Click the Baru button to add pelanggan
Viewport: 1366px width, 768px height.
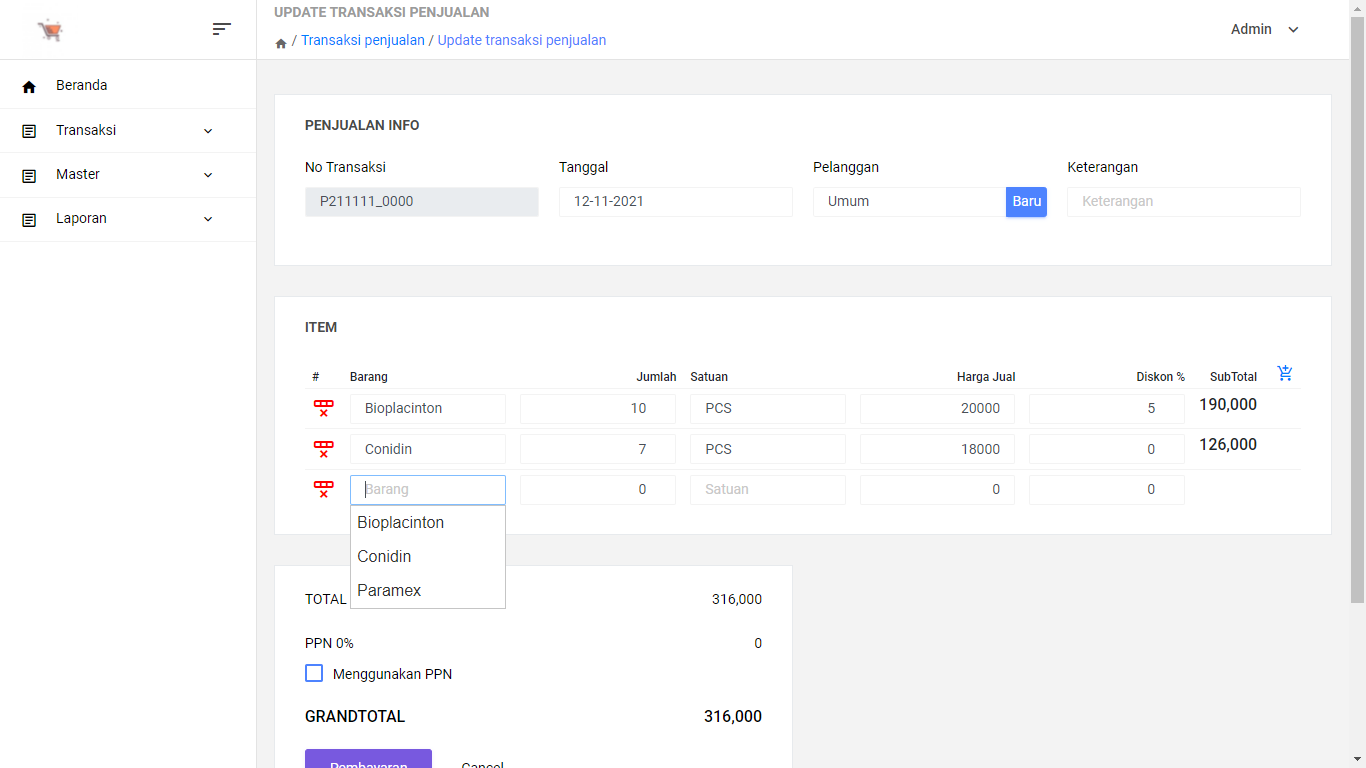click(x=1026, y=201)
